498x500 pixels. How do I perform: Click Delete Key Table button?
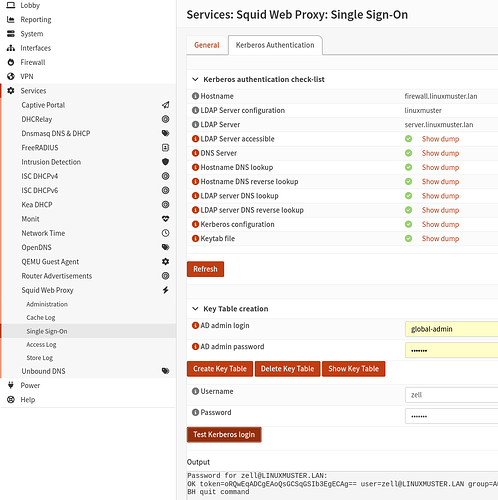[x=287, y=369]
